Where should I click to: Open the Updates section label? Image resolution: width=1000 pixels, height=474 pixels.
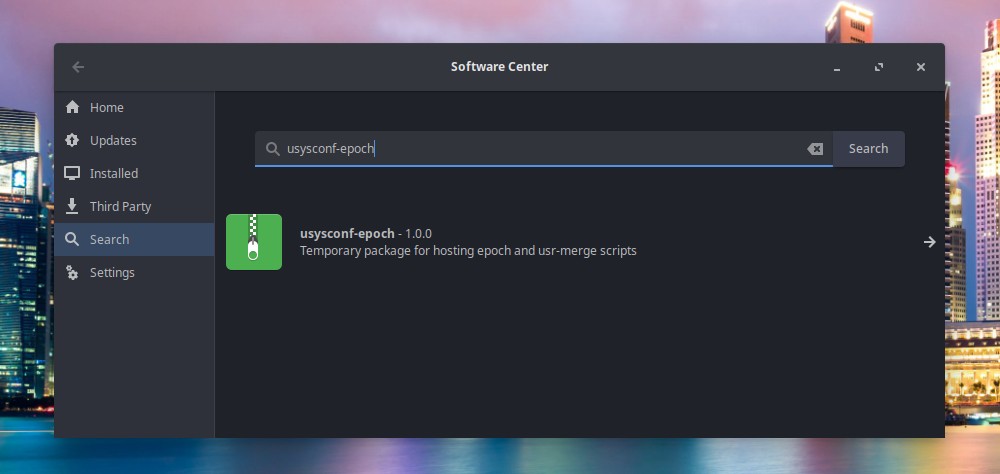(x=113, y=141)
